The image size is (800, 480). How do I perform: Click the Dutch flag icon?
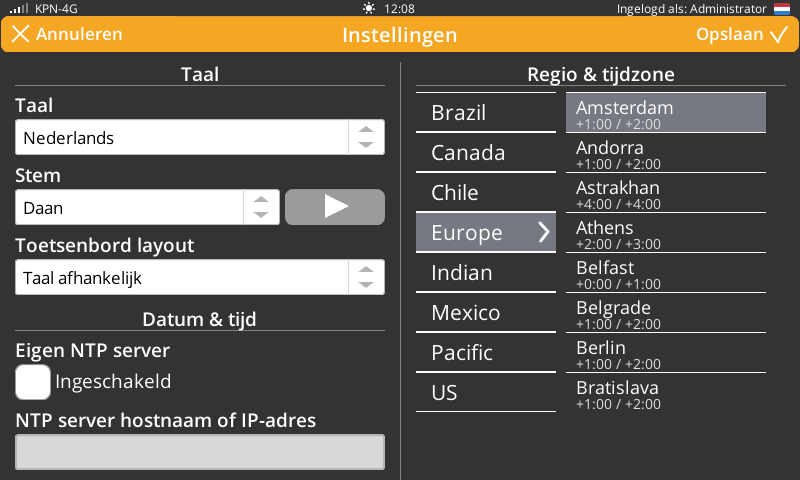point(782,8)
